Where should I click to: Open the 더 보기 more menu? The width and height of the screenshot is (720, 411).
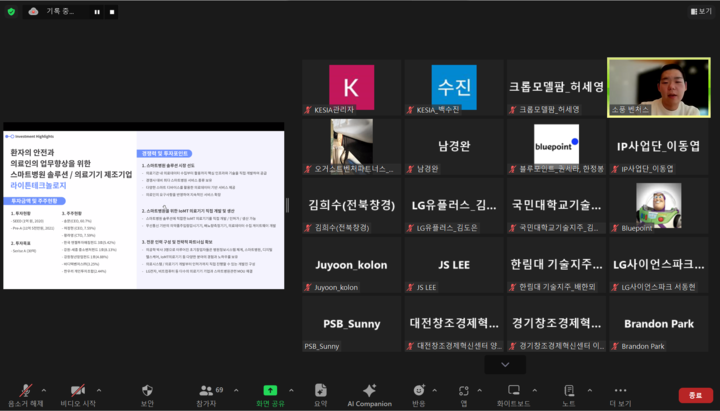pos(619,390)
